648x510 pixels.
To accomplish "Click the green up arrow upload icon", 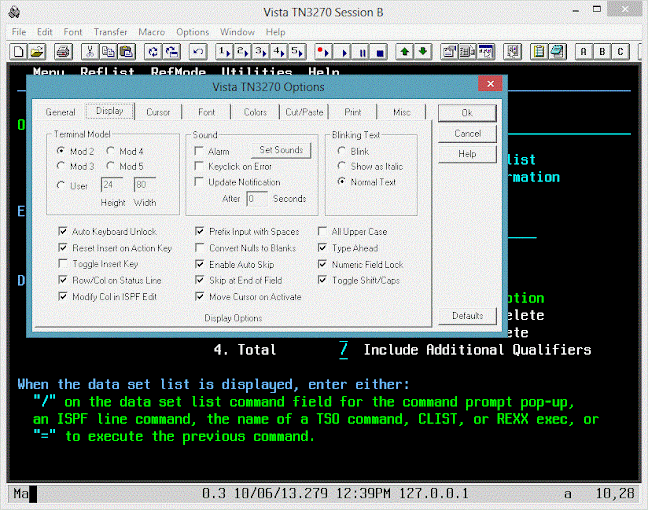I will (405, 52).
